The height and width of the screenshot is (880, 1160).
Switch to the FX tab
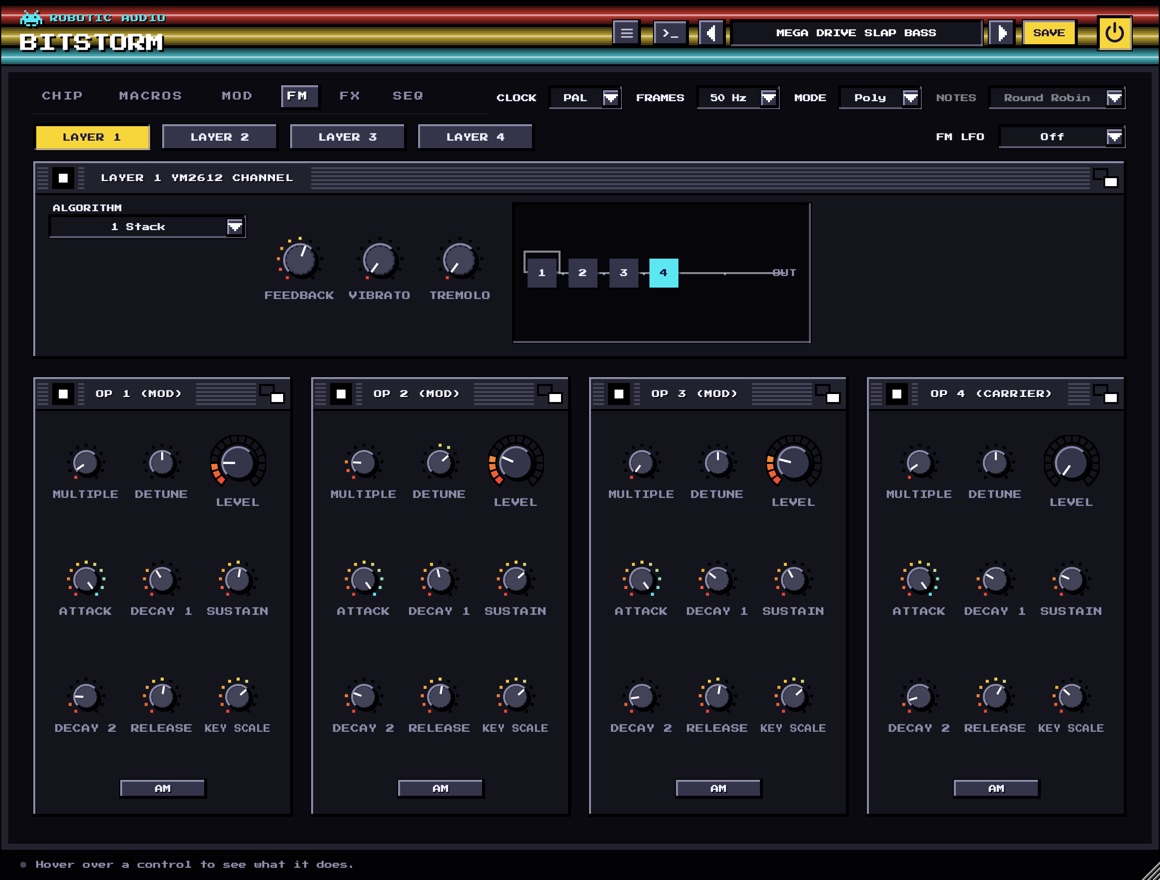[x=349, y=95]
